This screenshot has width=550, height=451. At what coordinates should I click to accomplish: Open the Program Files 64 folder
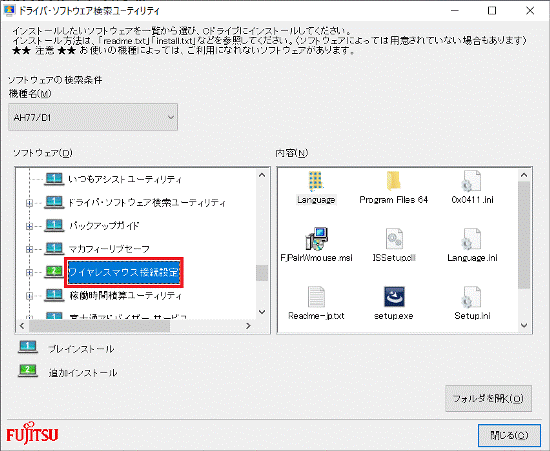click(394, 181)
